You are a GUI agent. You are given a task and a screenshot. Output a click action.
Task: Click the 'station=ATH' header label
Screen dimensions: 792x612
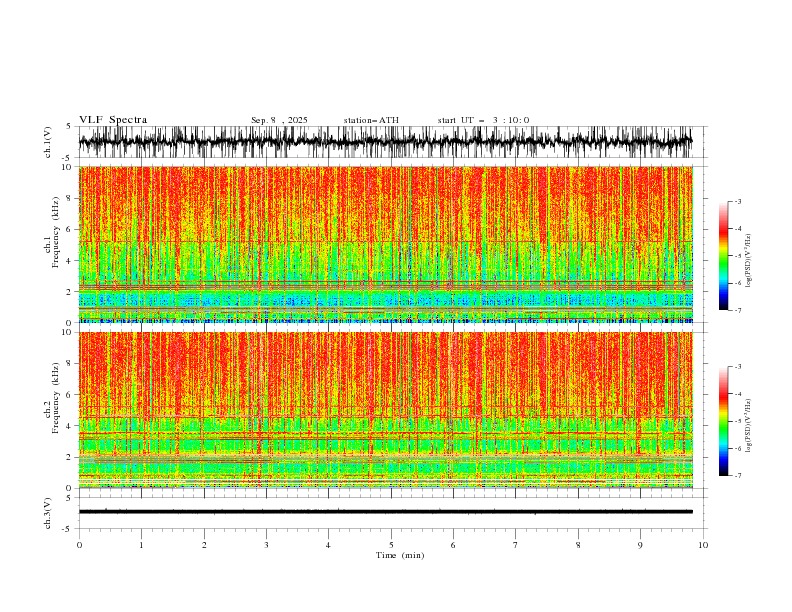tap(371, 120)
